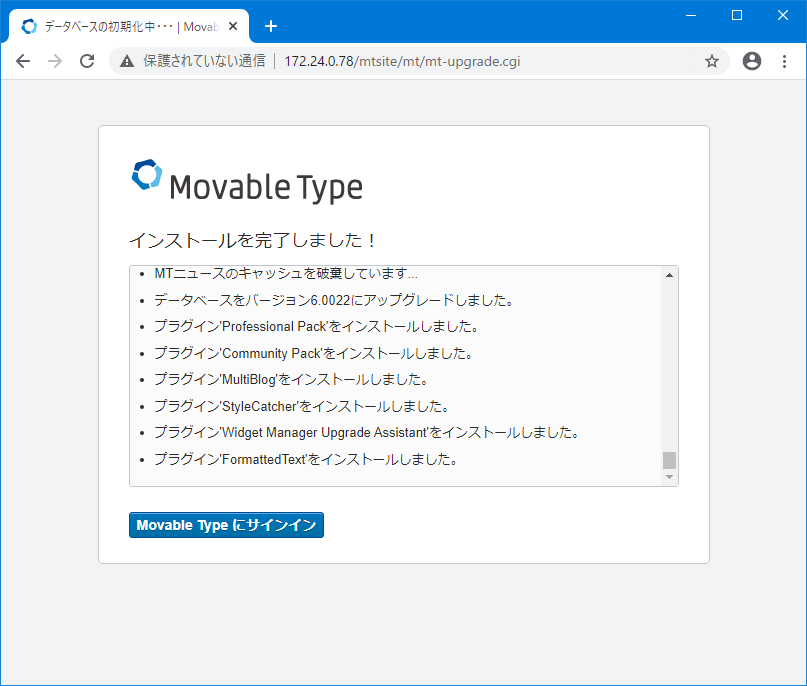Bookmark this page with the star icon
807x686 pixels.
click(x=712, y=61)
